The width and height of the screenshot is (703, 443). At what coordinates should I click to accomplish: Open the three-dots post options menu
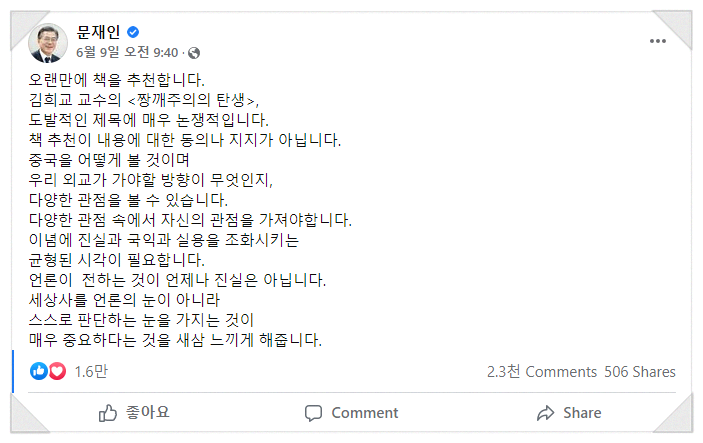point(658,41)
